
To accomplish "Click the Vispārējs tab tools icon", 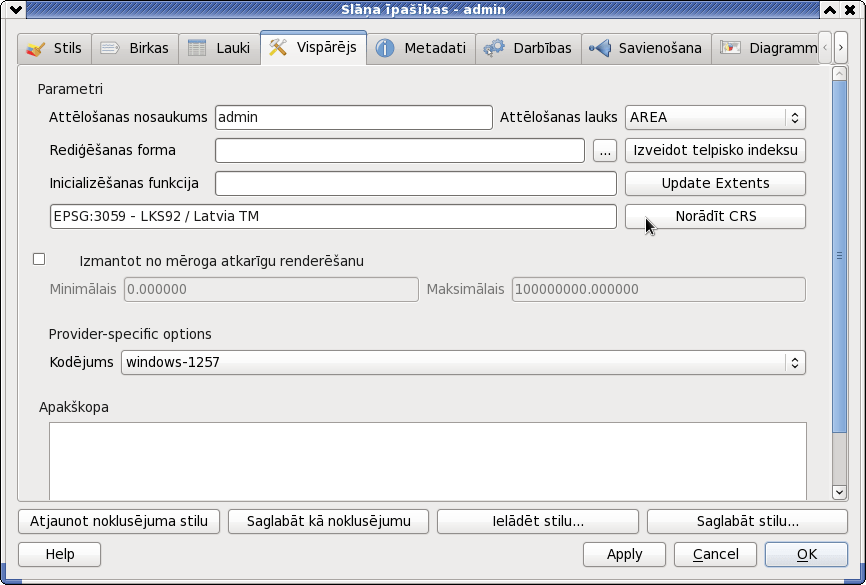I will pos(278,48).
